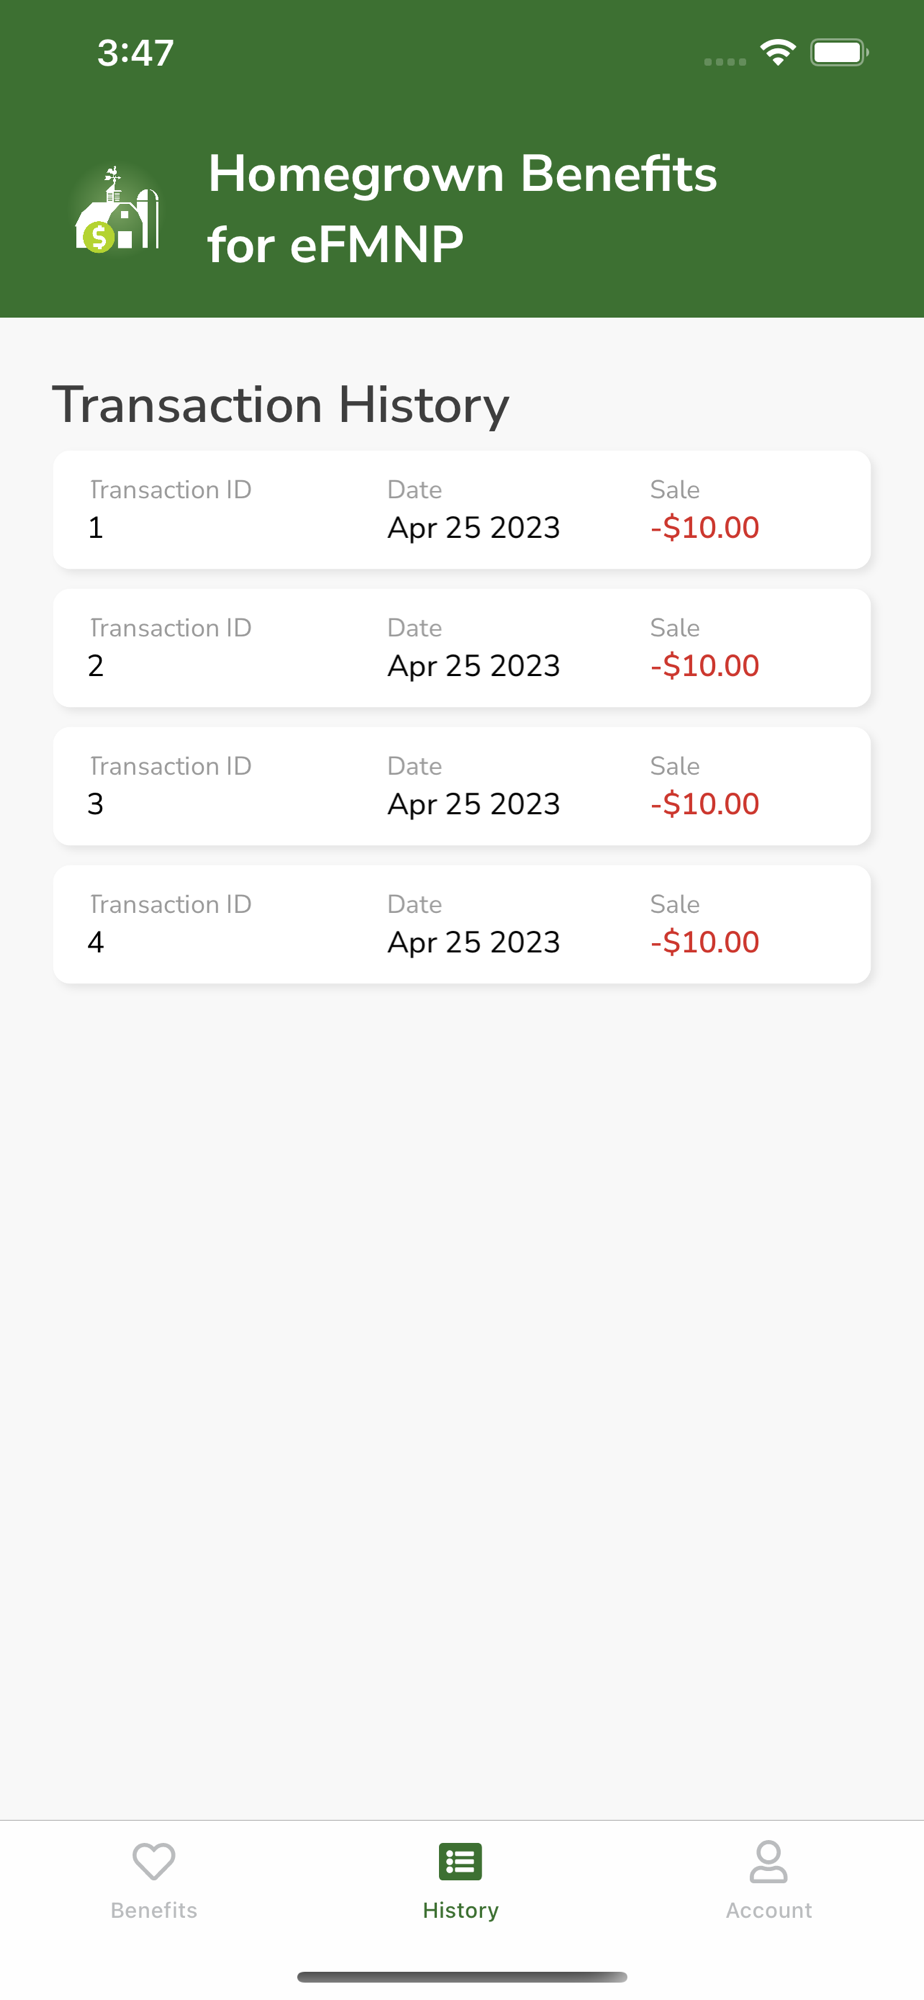Tap Homegrown Benefits for eFMNP title
The width and height of the screenshot is (924, 2000).
click(462, 209)
